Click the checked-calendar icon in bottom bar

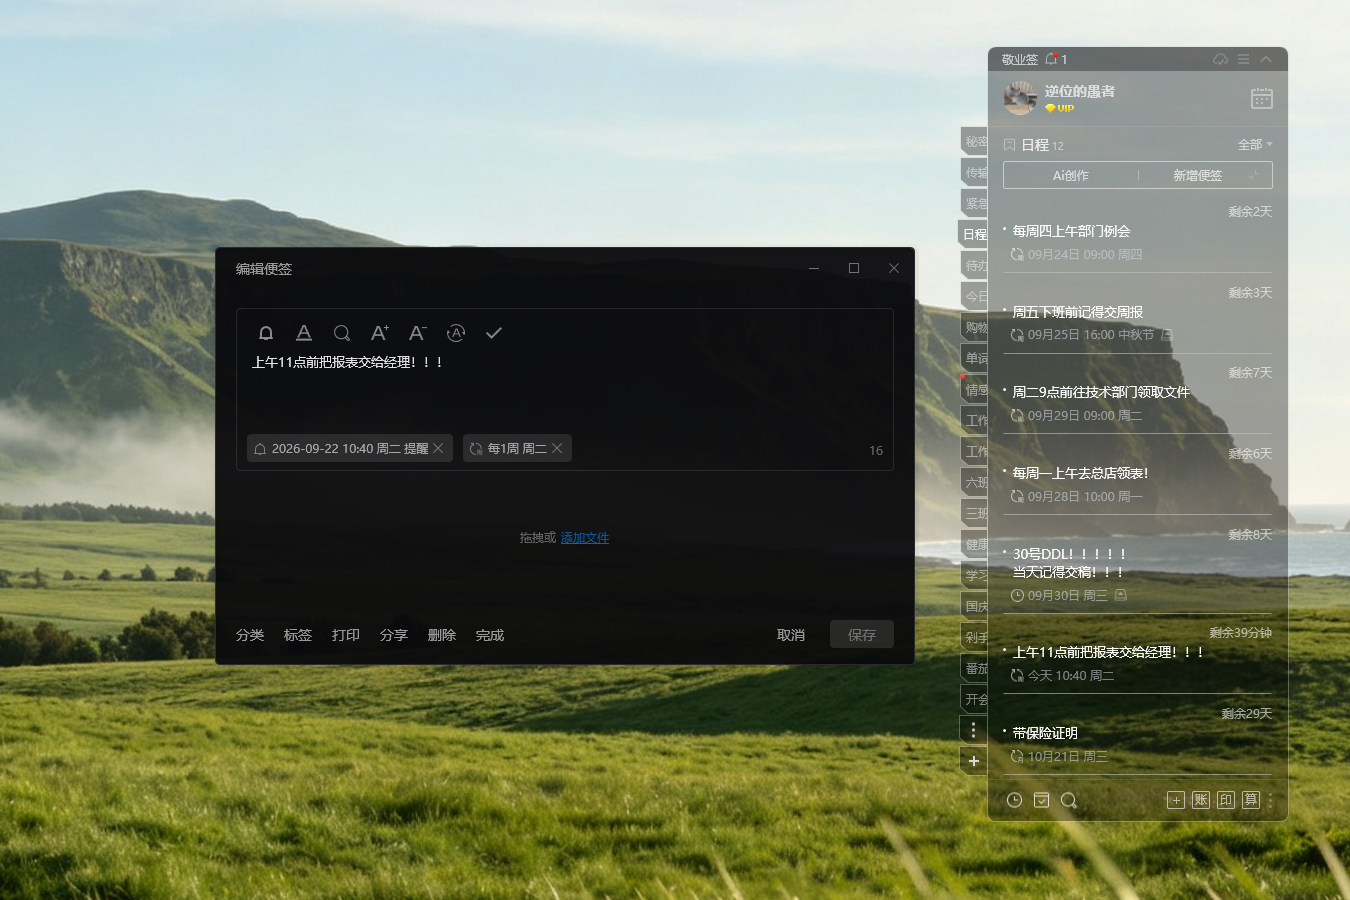tap(1041, 800)
